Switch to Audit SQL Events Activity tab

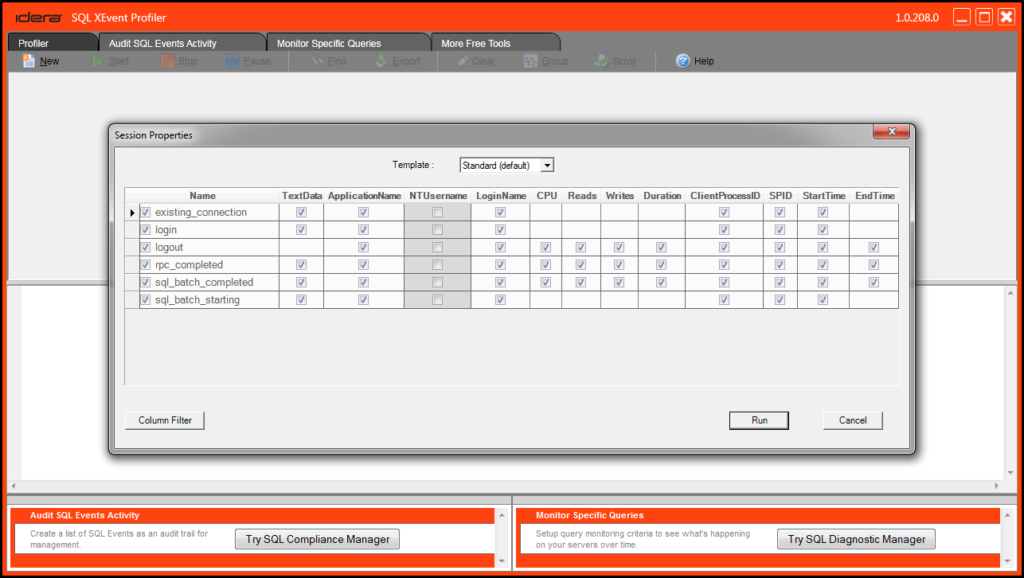pyautogui.click(x=182, y=43)
